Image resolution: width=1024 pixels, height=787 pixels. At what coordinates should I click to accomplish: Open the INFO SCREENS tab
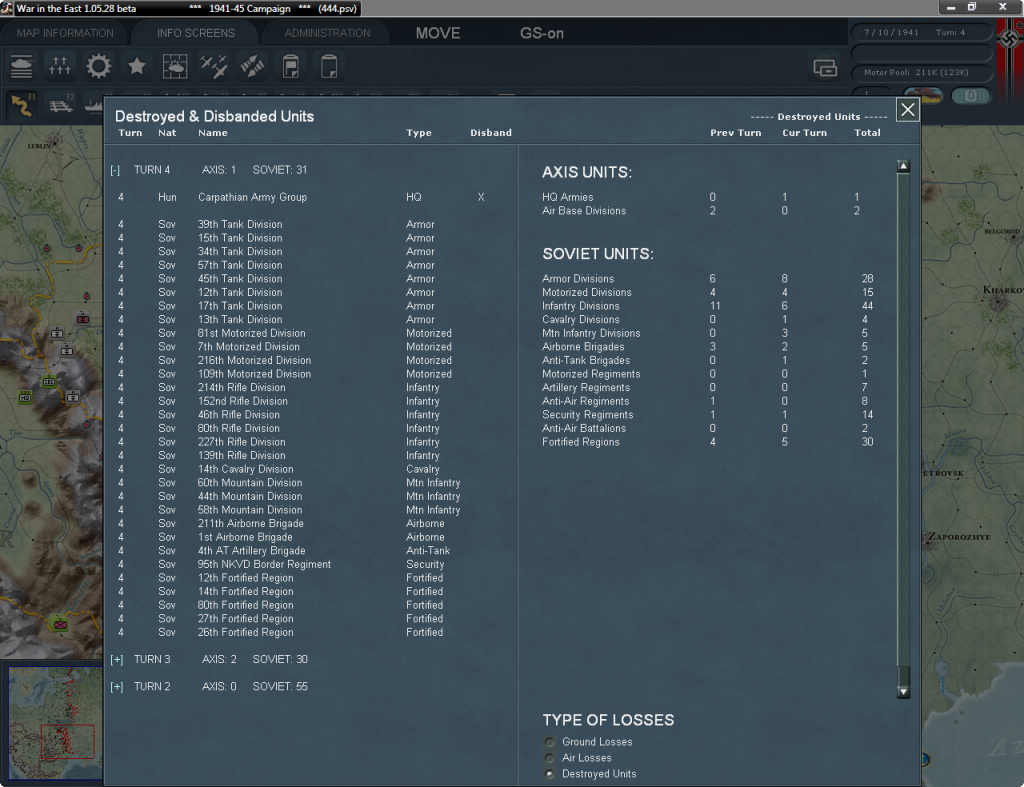(195, 33)
